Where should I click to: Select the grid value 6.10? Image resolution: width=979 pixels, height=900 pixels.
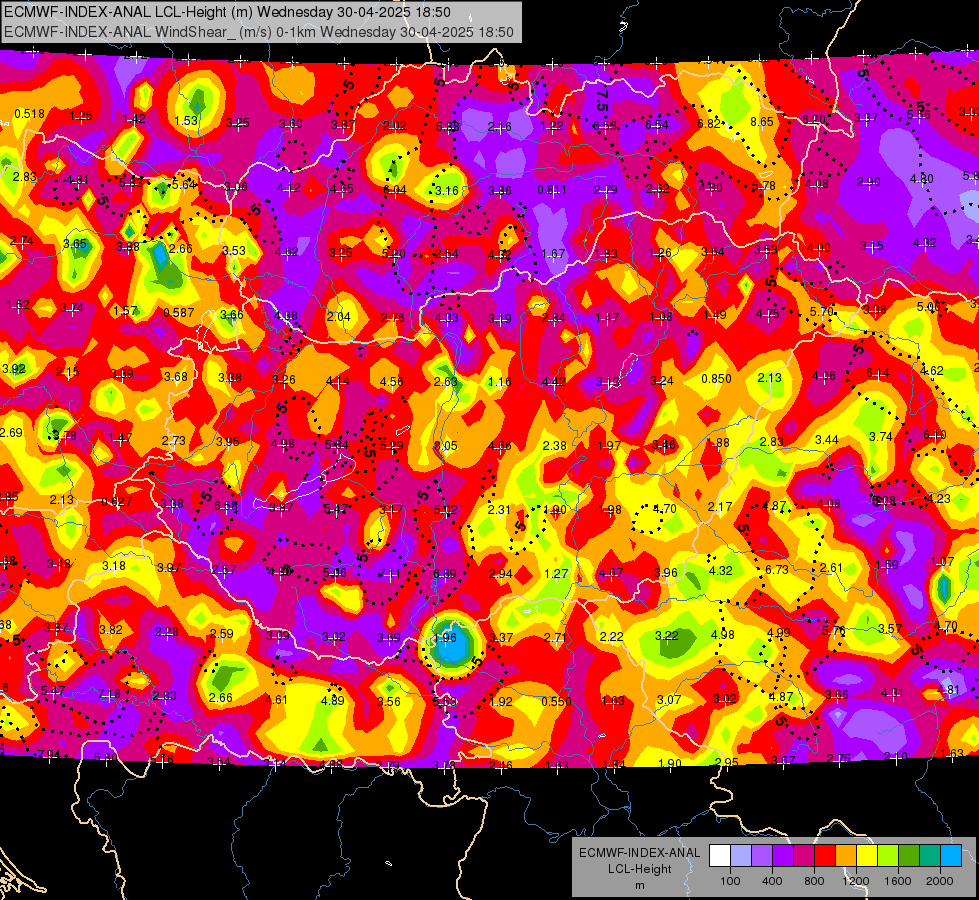(935, 435)
